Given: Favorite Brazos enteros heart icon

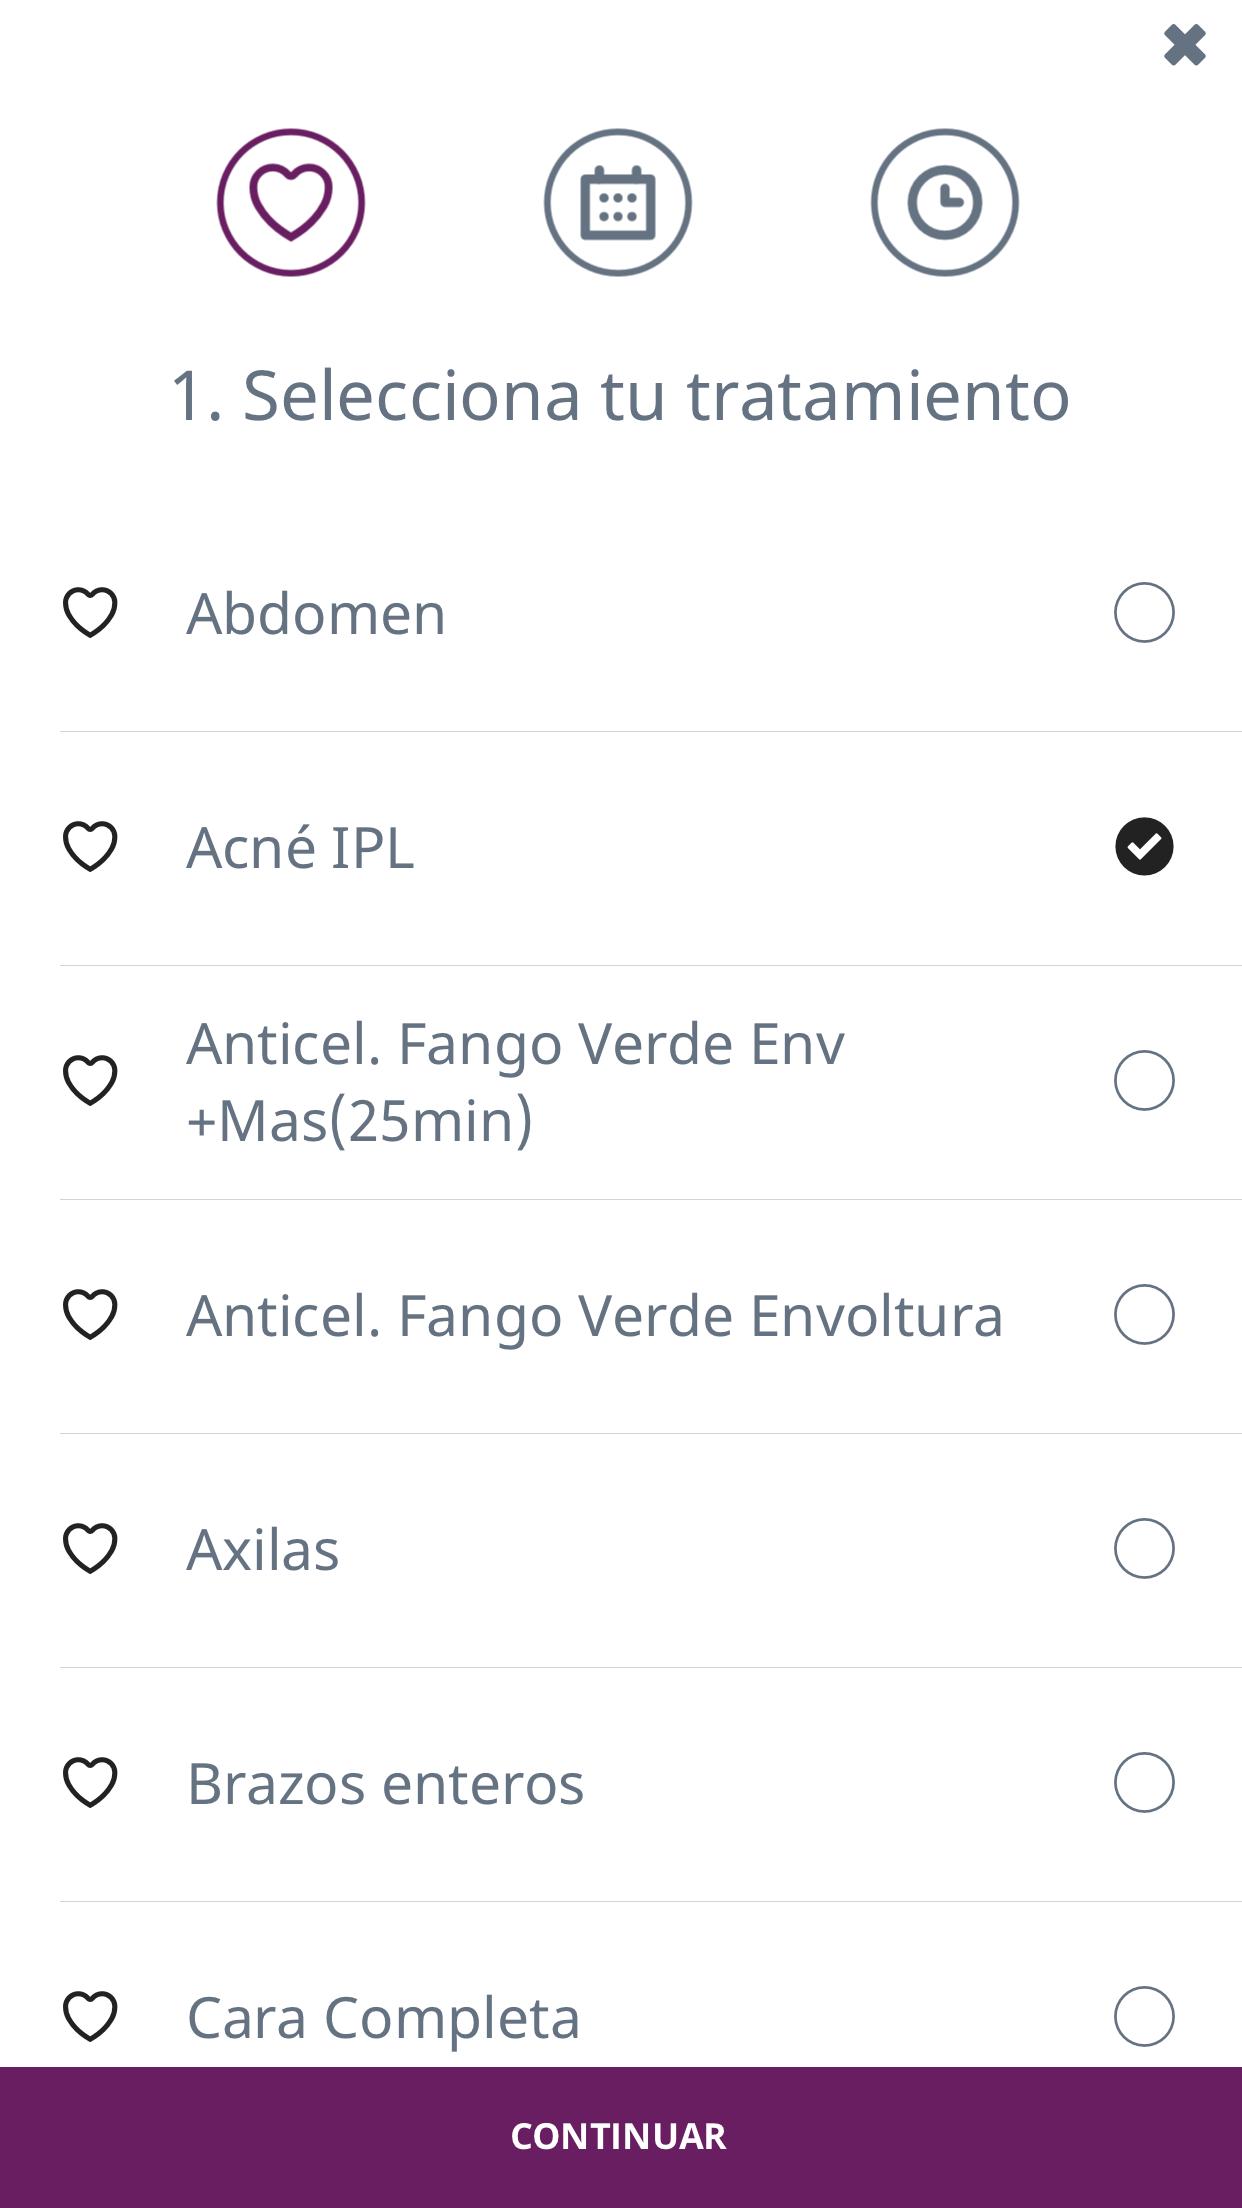Looking at the screenshot, I should (90, 1782).
